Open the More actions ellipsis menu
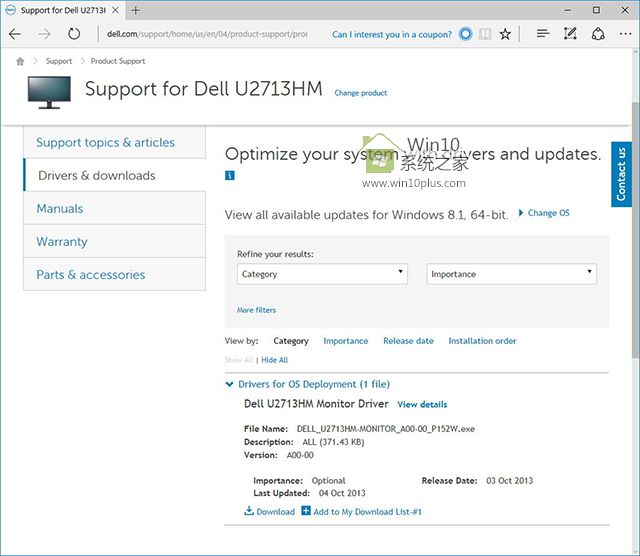Image resolution: width=640 pixels, height=556 pixels. (x=625, y=34)
